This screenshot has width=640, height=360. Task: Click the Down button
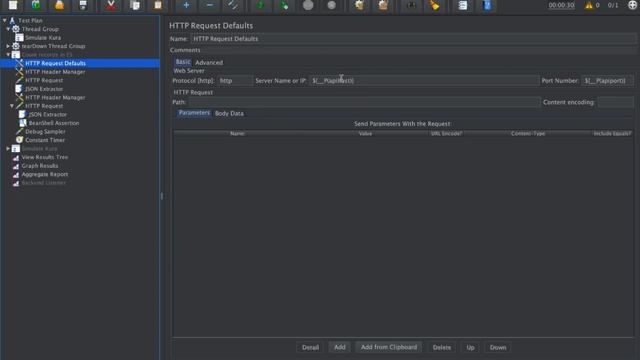pyautogui.click(x=498, y=347)
